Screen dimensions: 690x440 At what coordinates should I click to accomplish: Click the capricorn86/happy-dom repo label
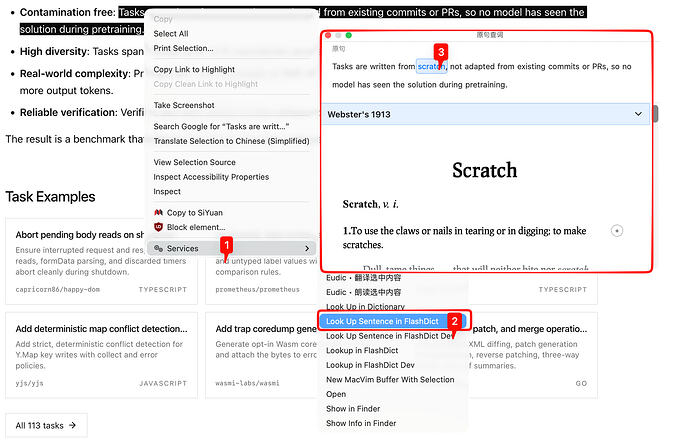[x=57, y=290]
